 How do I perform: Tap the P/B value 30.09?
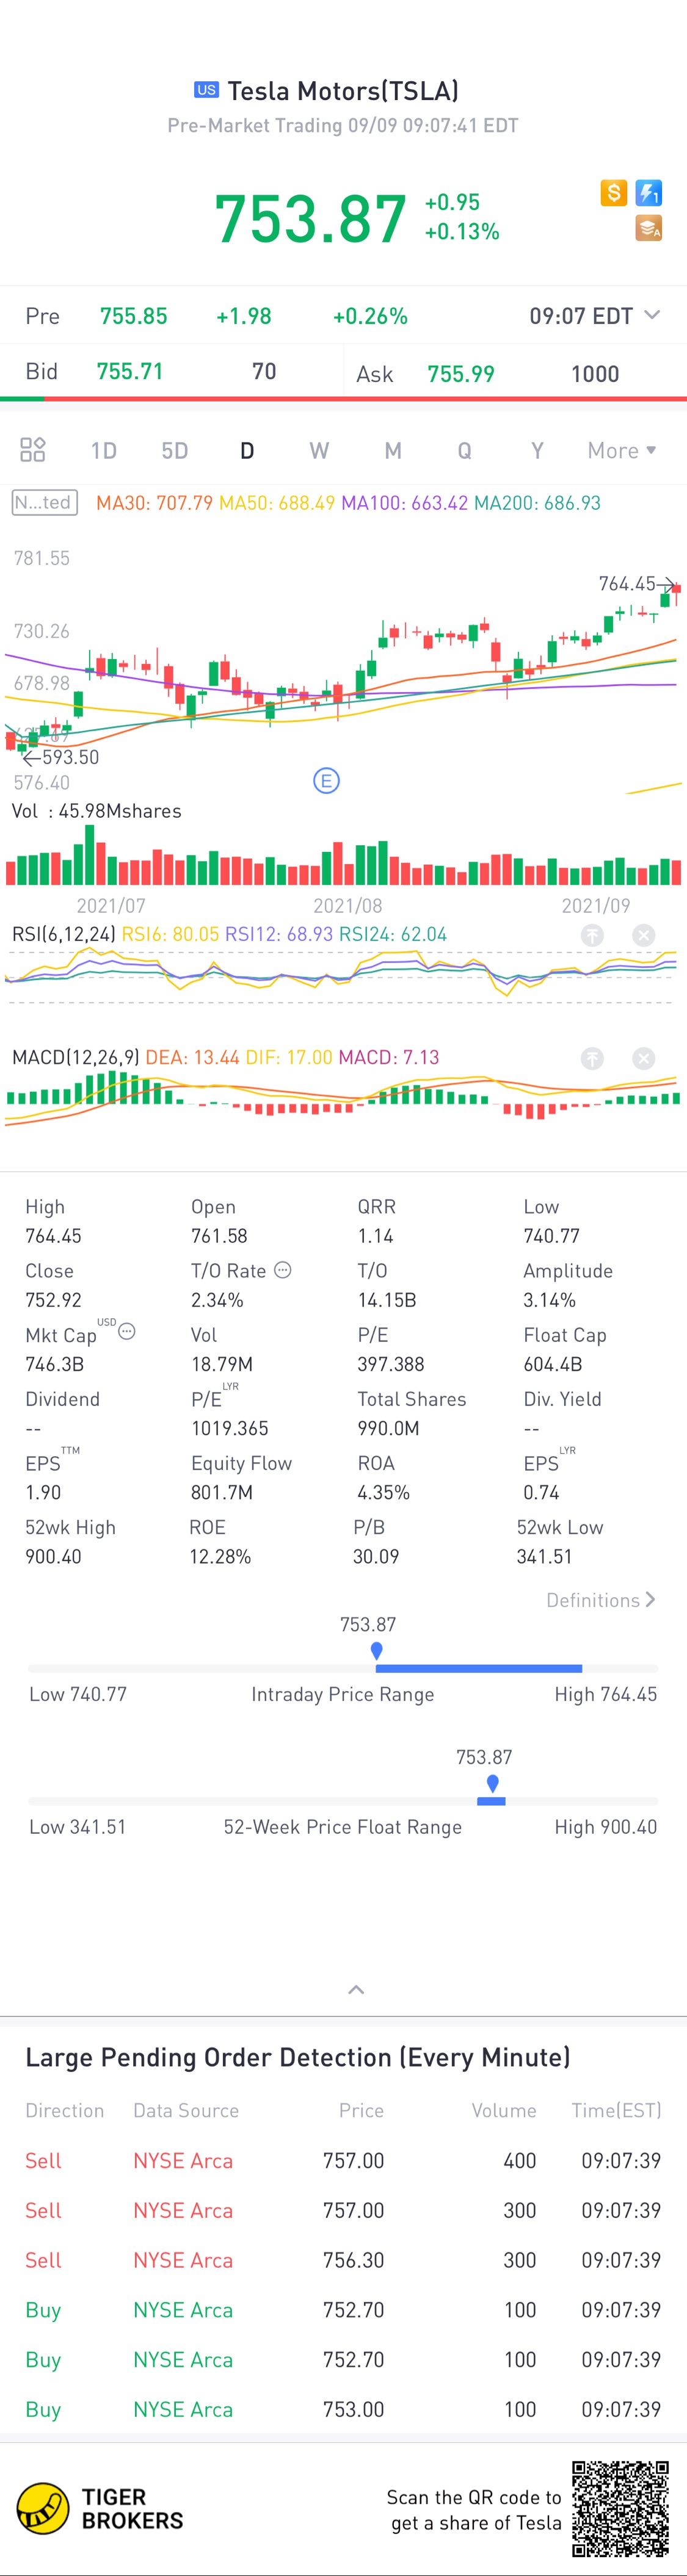[x=376, y=1556]
